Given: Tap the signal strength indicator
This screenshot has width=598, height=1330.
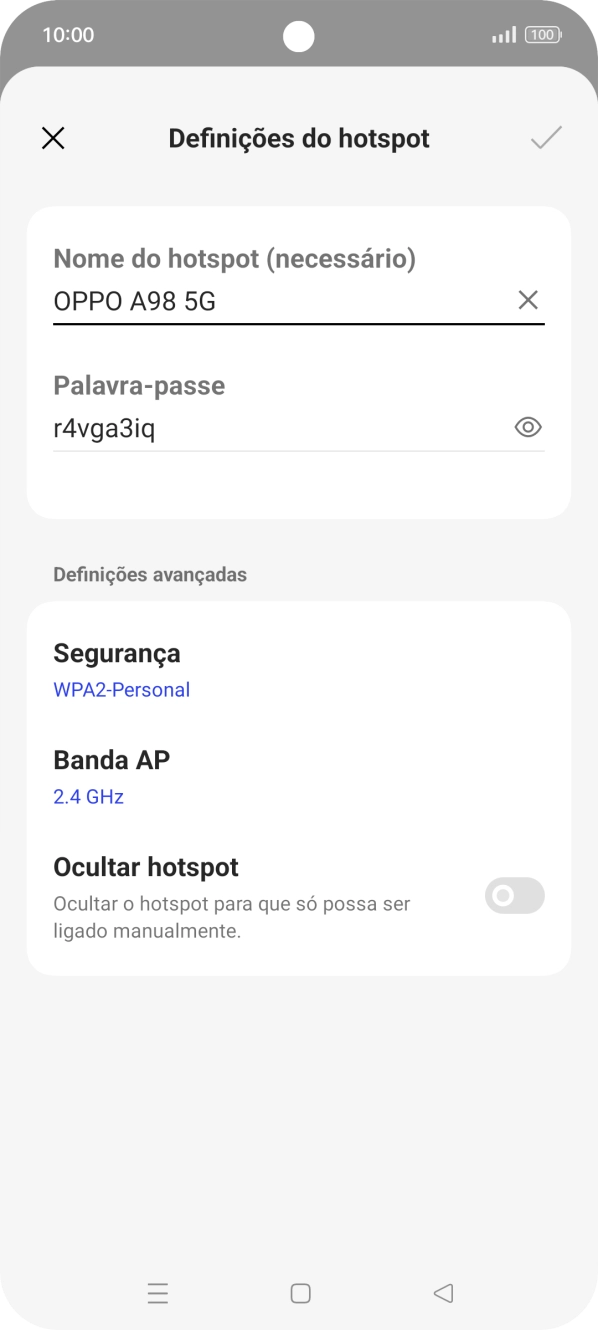Looking at the screenshot, I should (x=503, y=34).
